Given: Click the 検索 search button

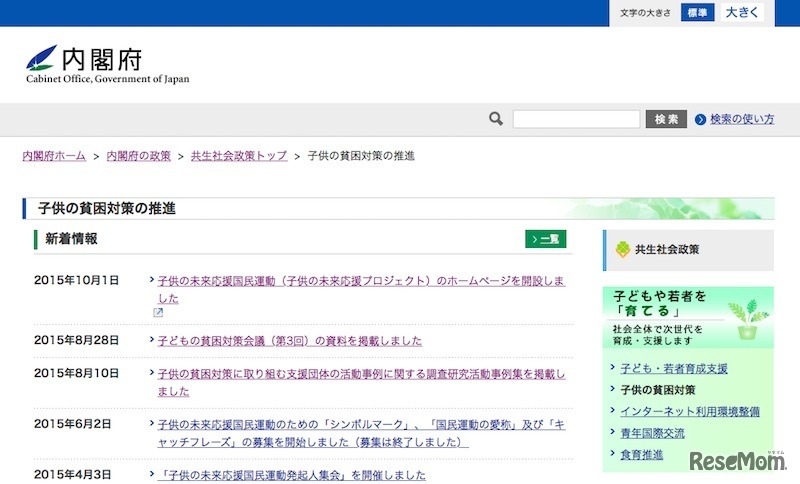Looking at the screenshot, I should pos(666,119).
